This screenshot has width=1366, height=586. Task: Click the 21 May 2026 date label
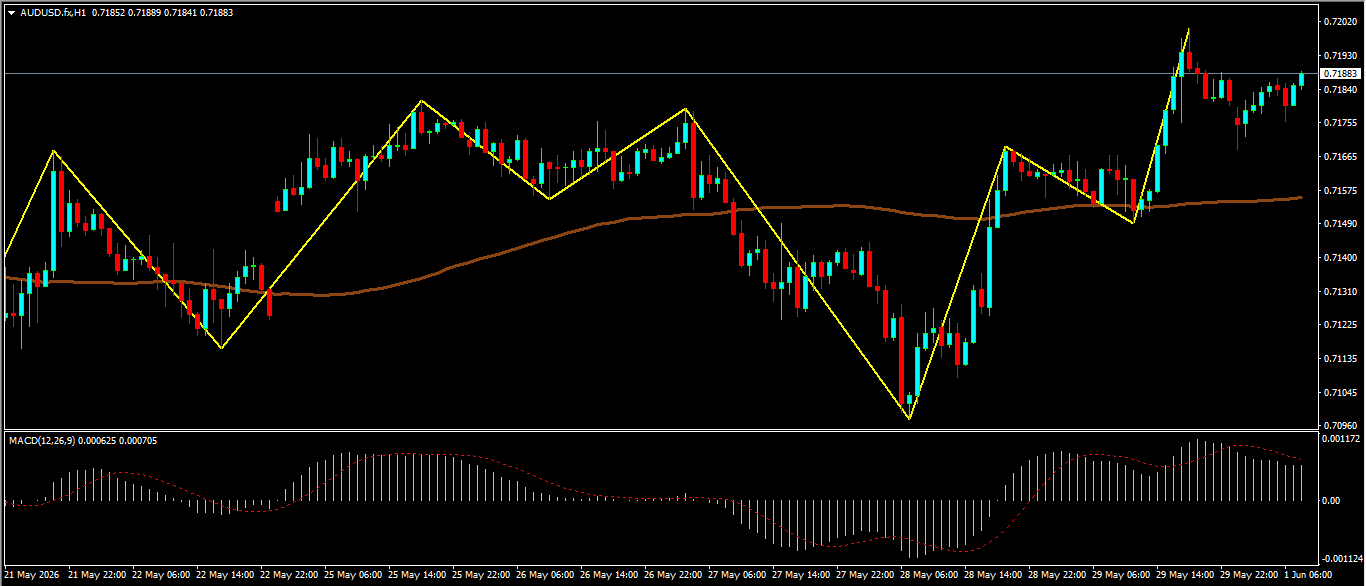point(33,575)
